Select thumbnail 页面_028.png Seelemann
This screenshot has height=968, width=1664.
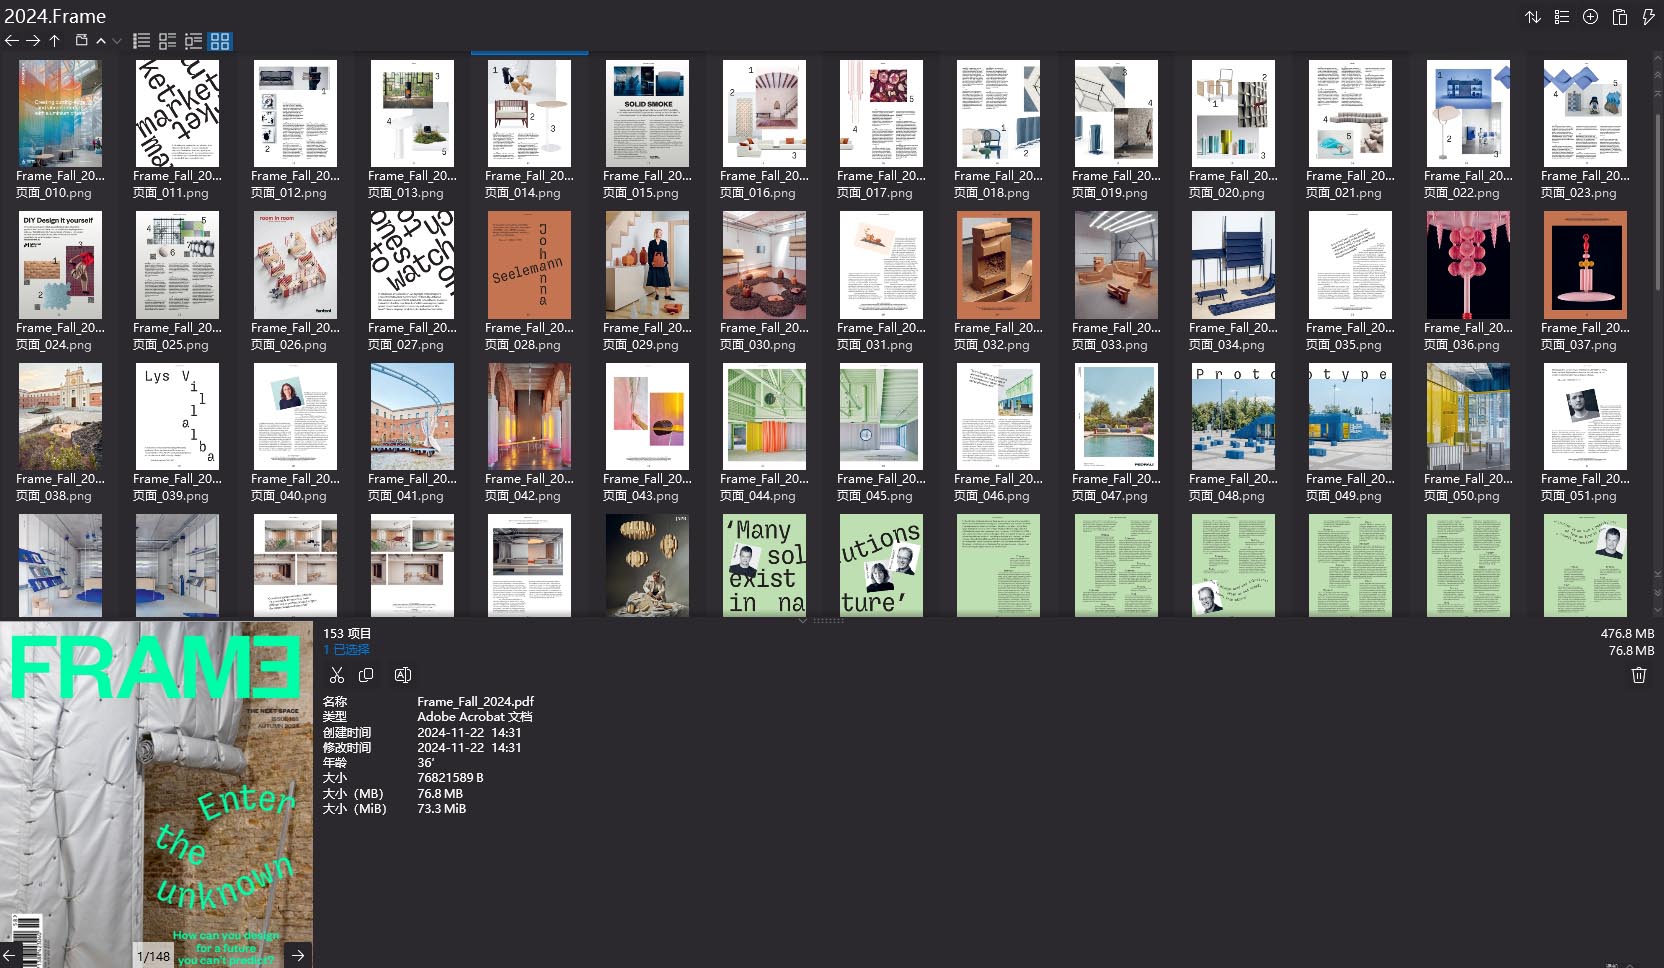pos(530,265)
